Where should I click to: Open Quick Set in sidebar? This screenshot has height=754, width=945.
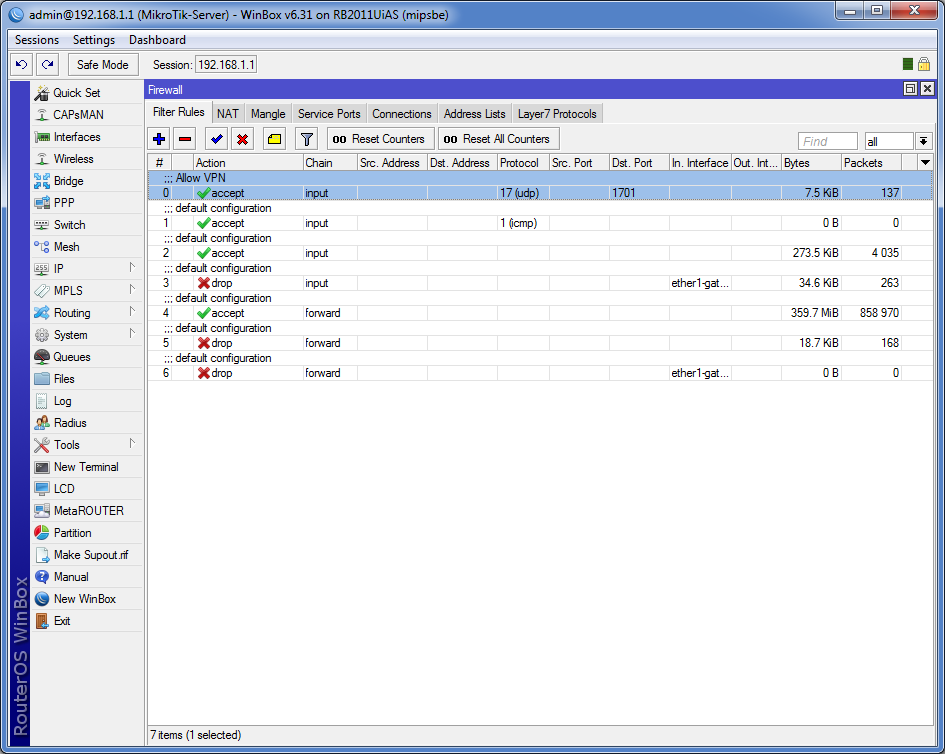[87, 93]
